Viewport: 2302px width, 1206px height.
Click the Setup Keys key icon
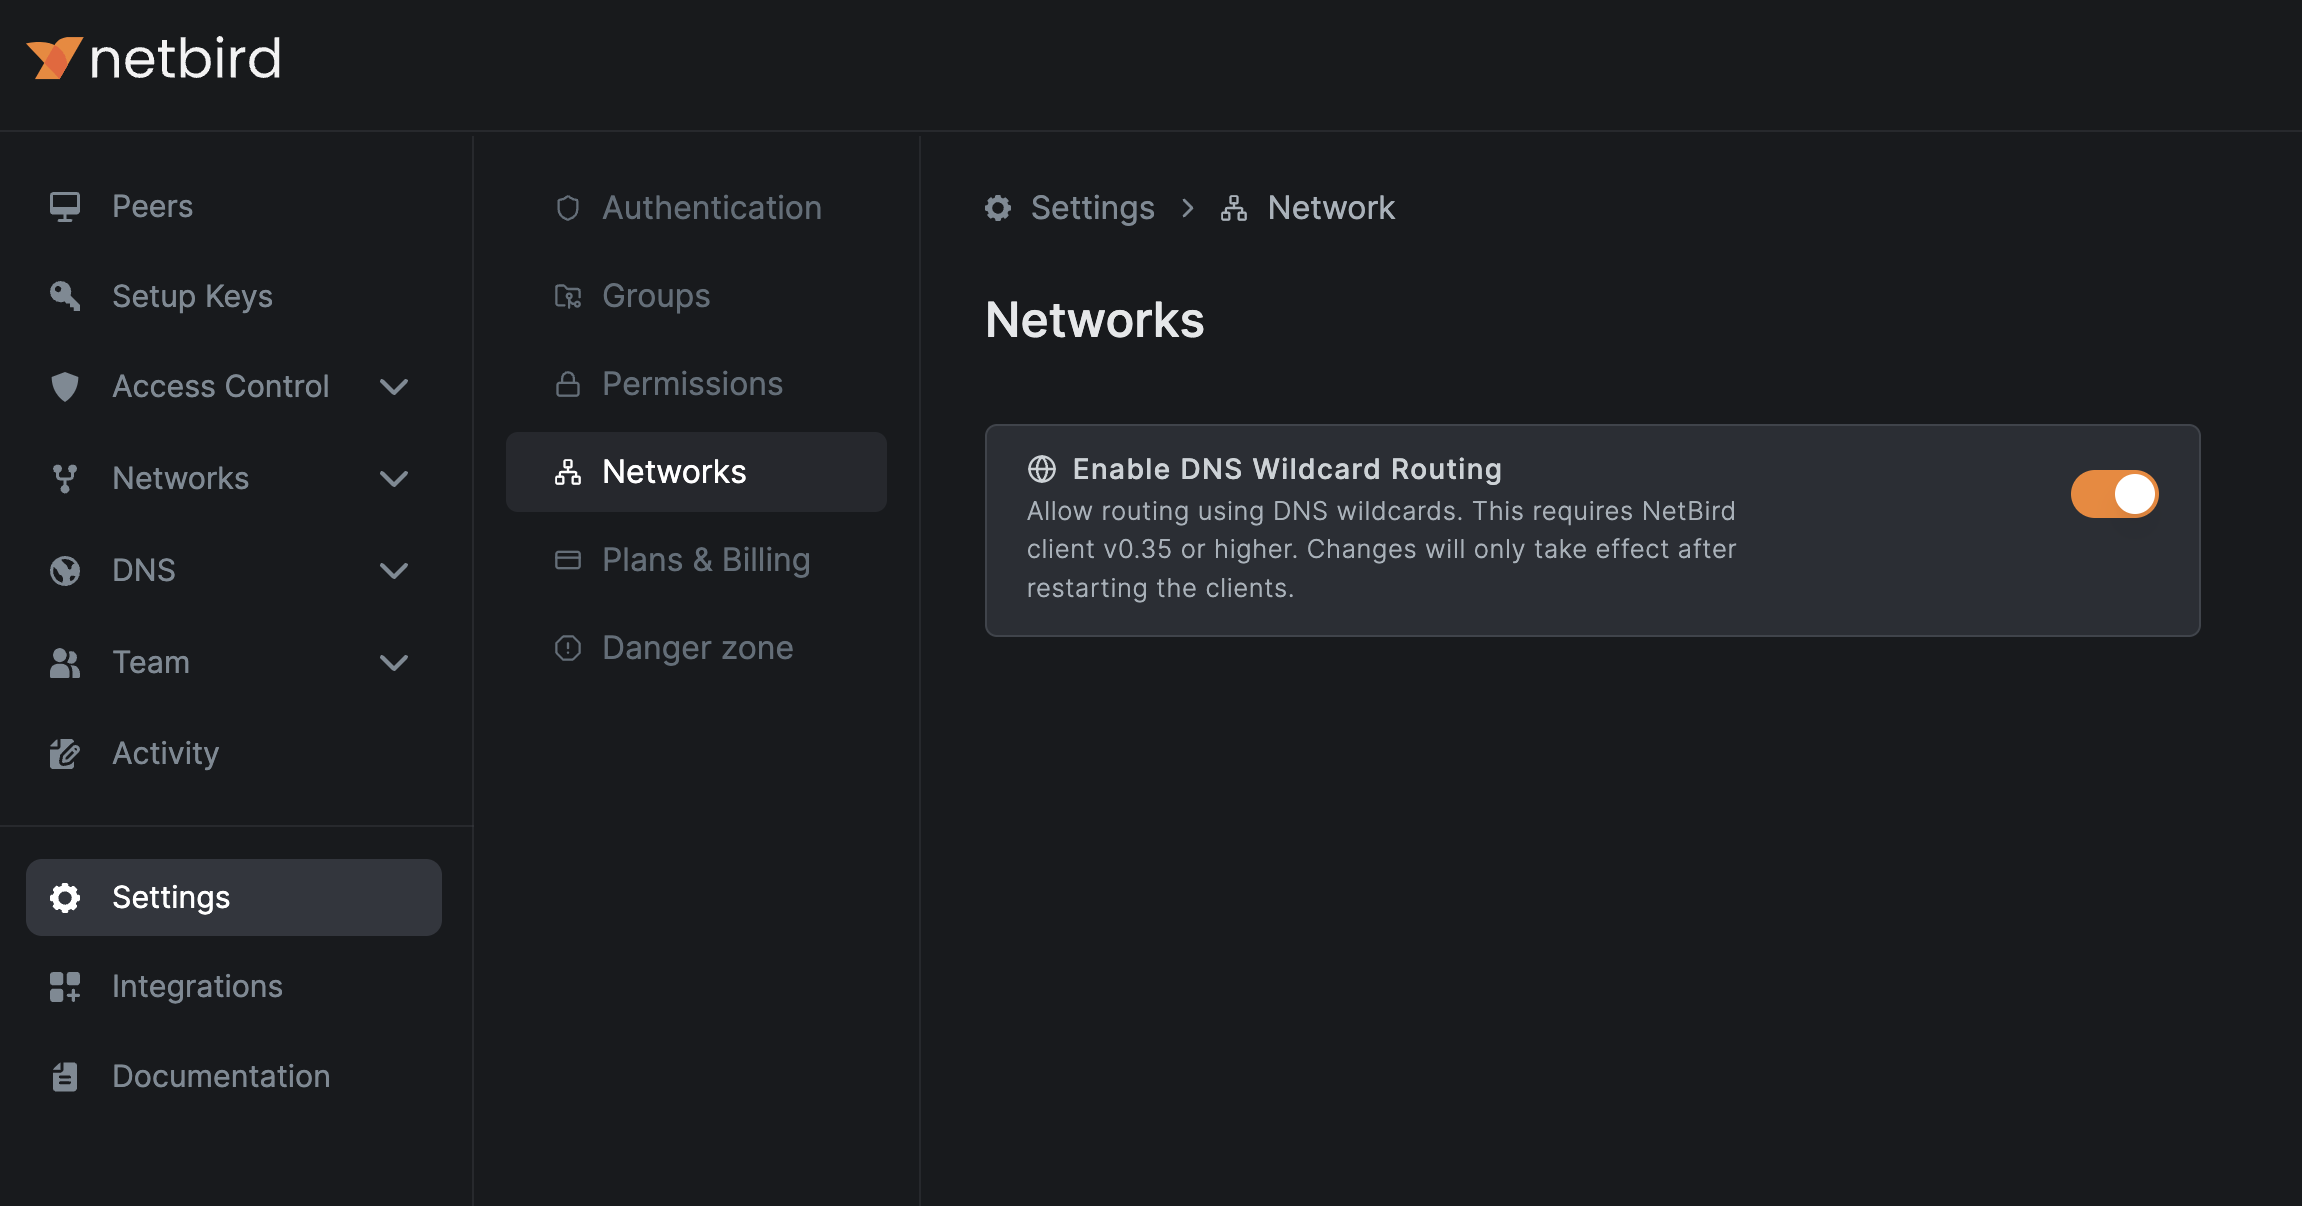point(65,296)
